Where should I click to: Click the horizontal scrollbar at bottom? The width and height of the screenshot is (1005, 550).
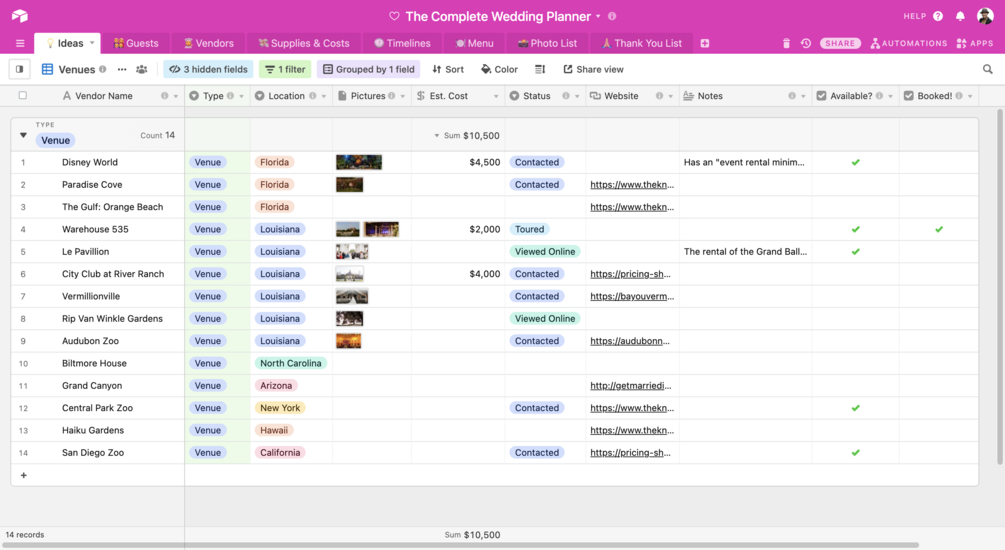tap(460, 546)
